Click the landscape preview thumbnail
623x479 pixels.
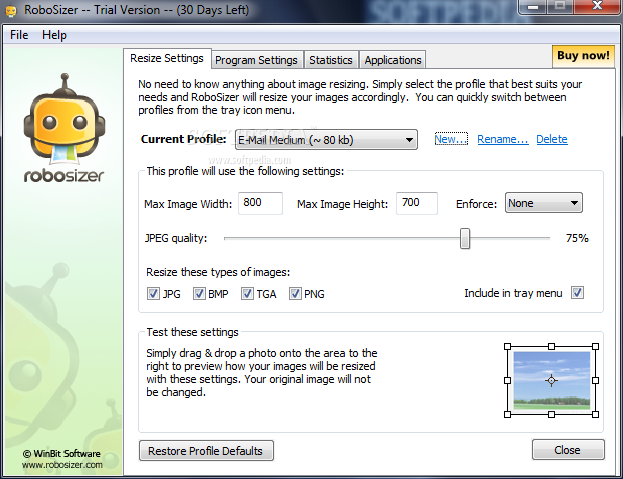coord(551,380)
